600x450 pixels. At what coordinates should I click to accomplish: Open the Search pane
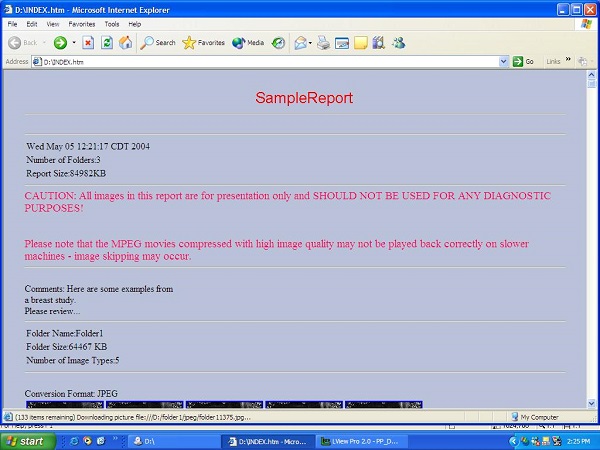158,43
